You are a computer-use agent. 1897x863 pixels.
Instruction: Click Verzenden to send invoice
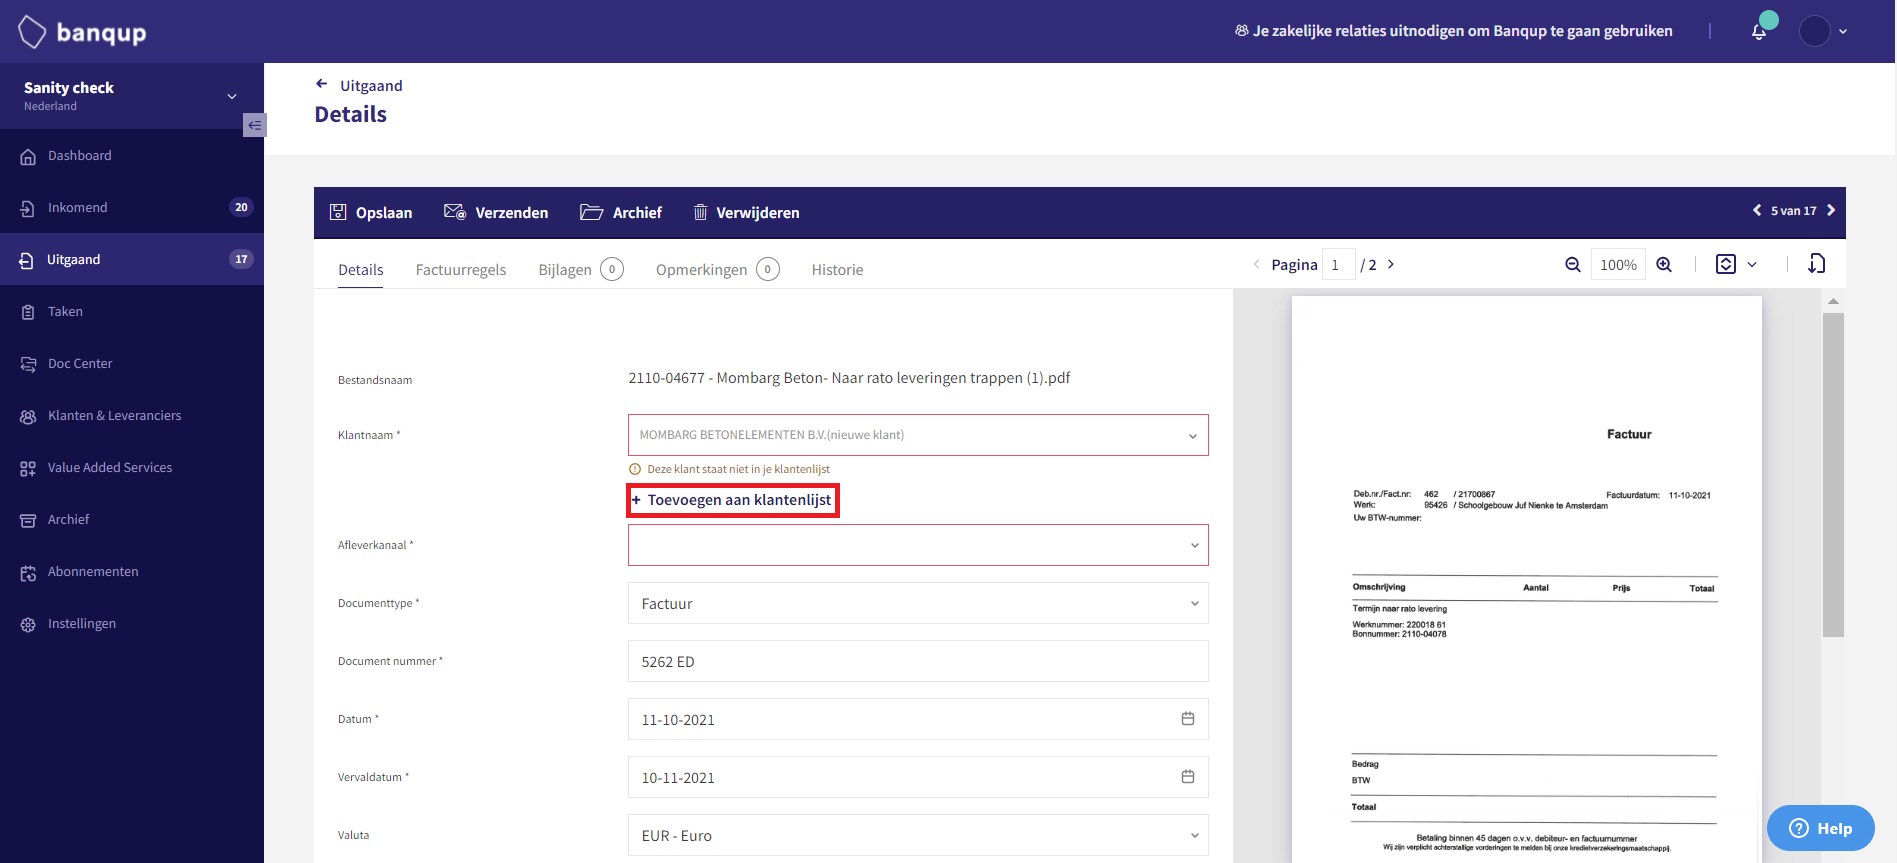tap(496, 212)
